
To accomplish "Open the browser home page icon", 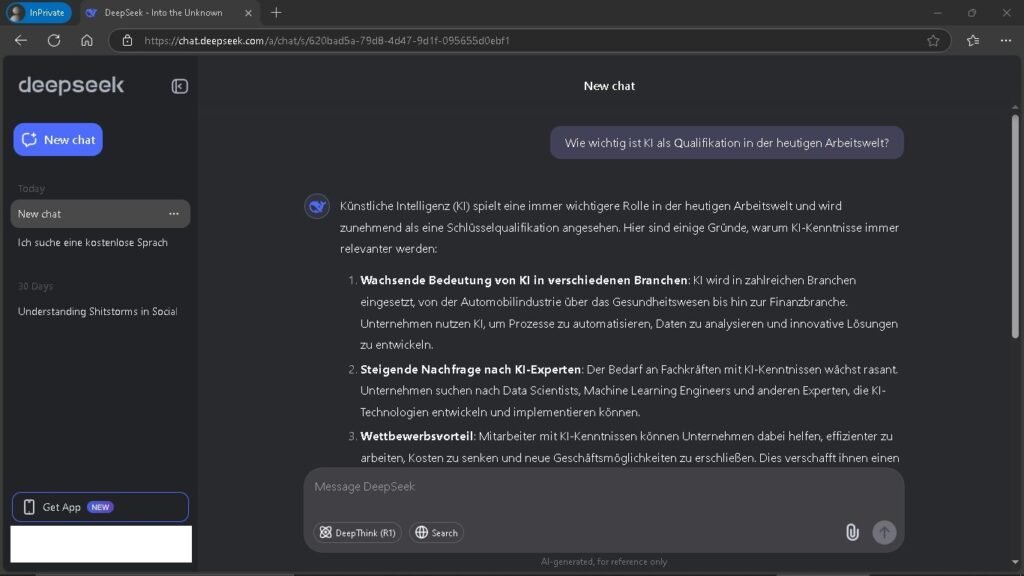I will [87, 40].
